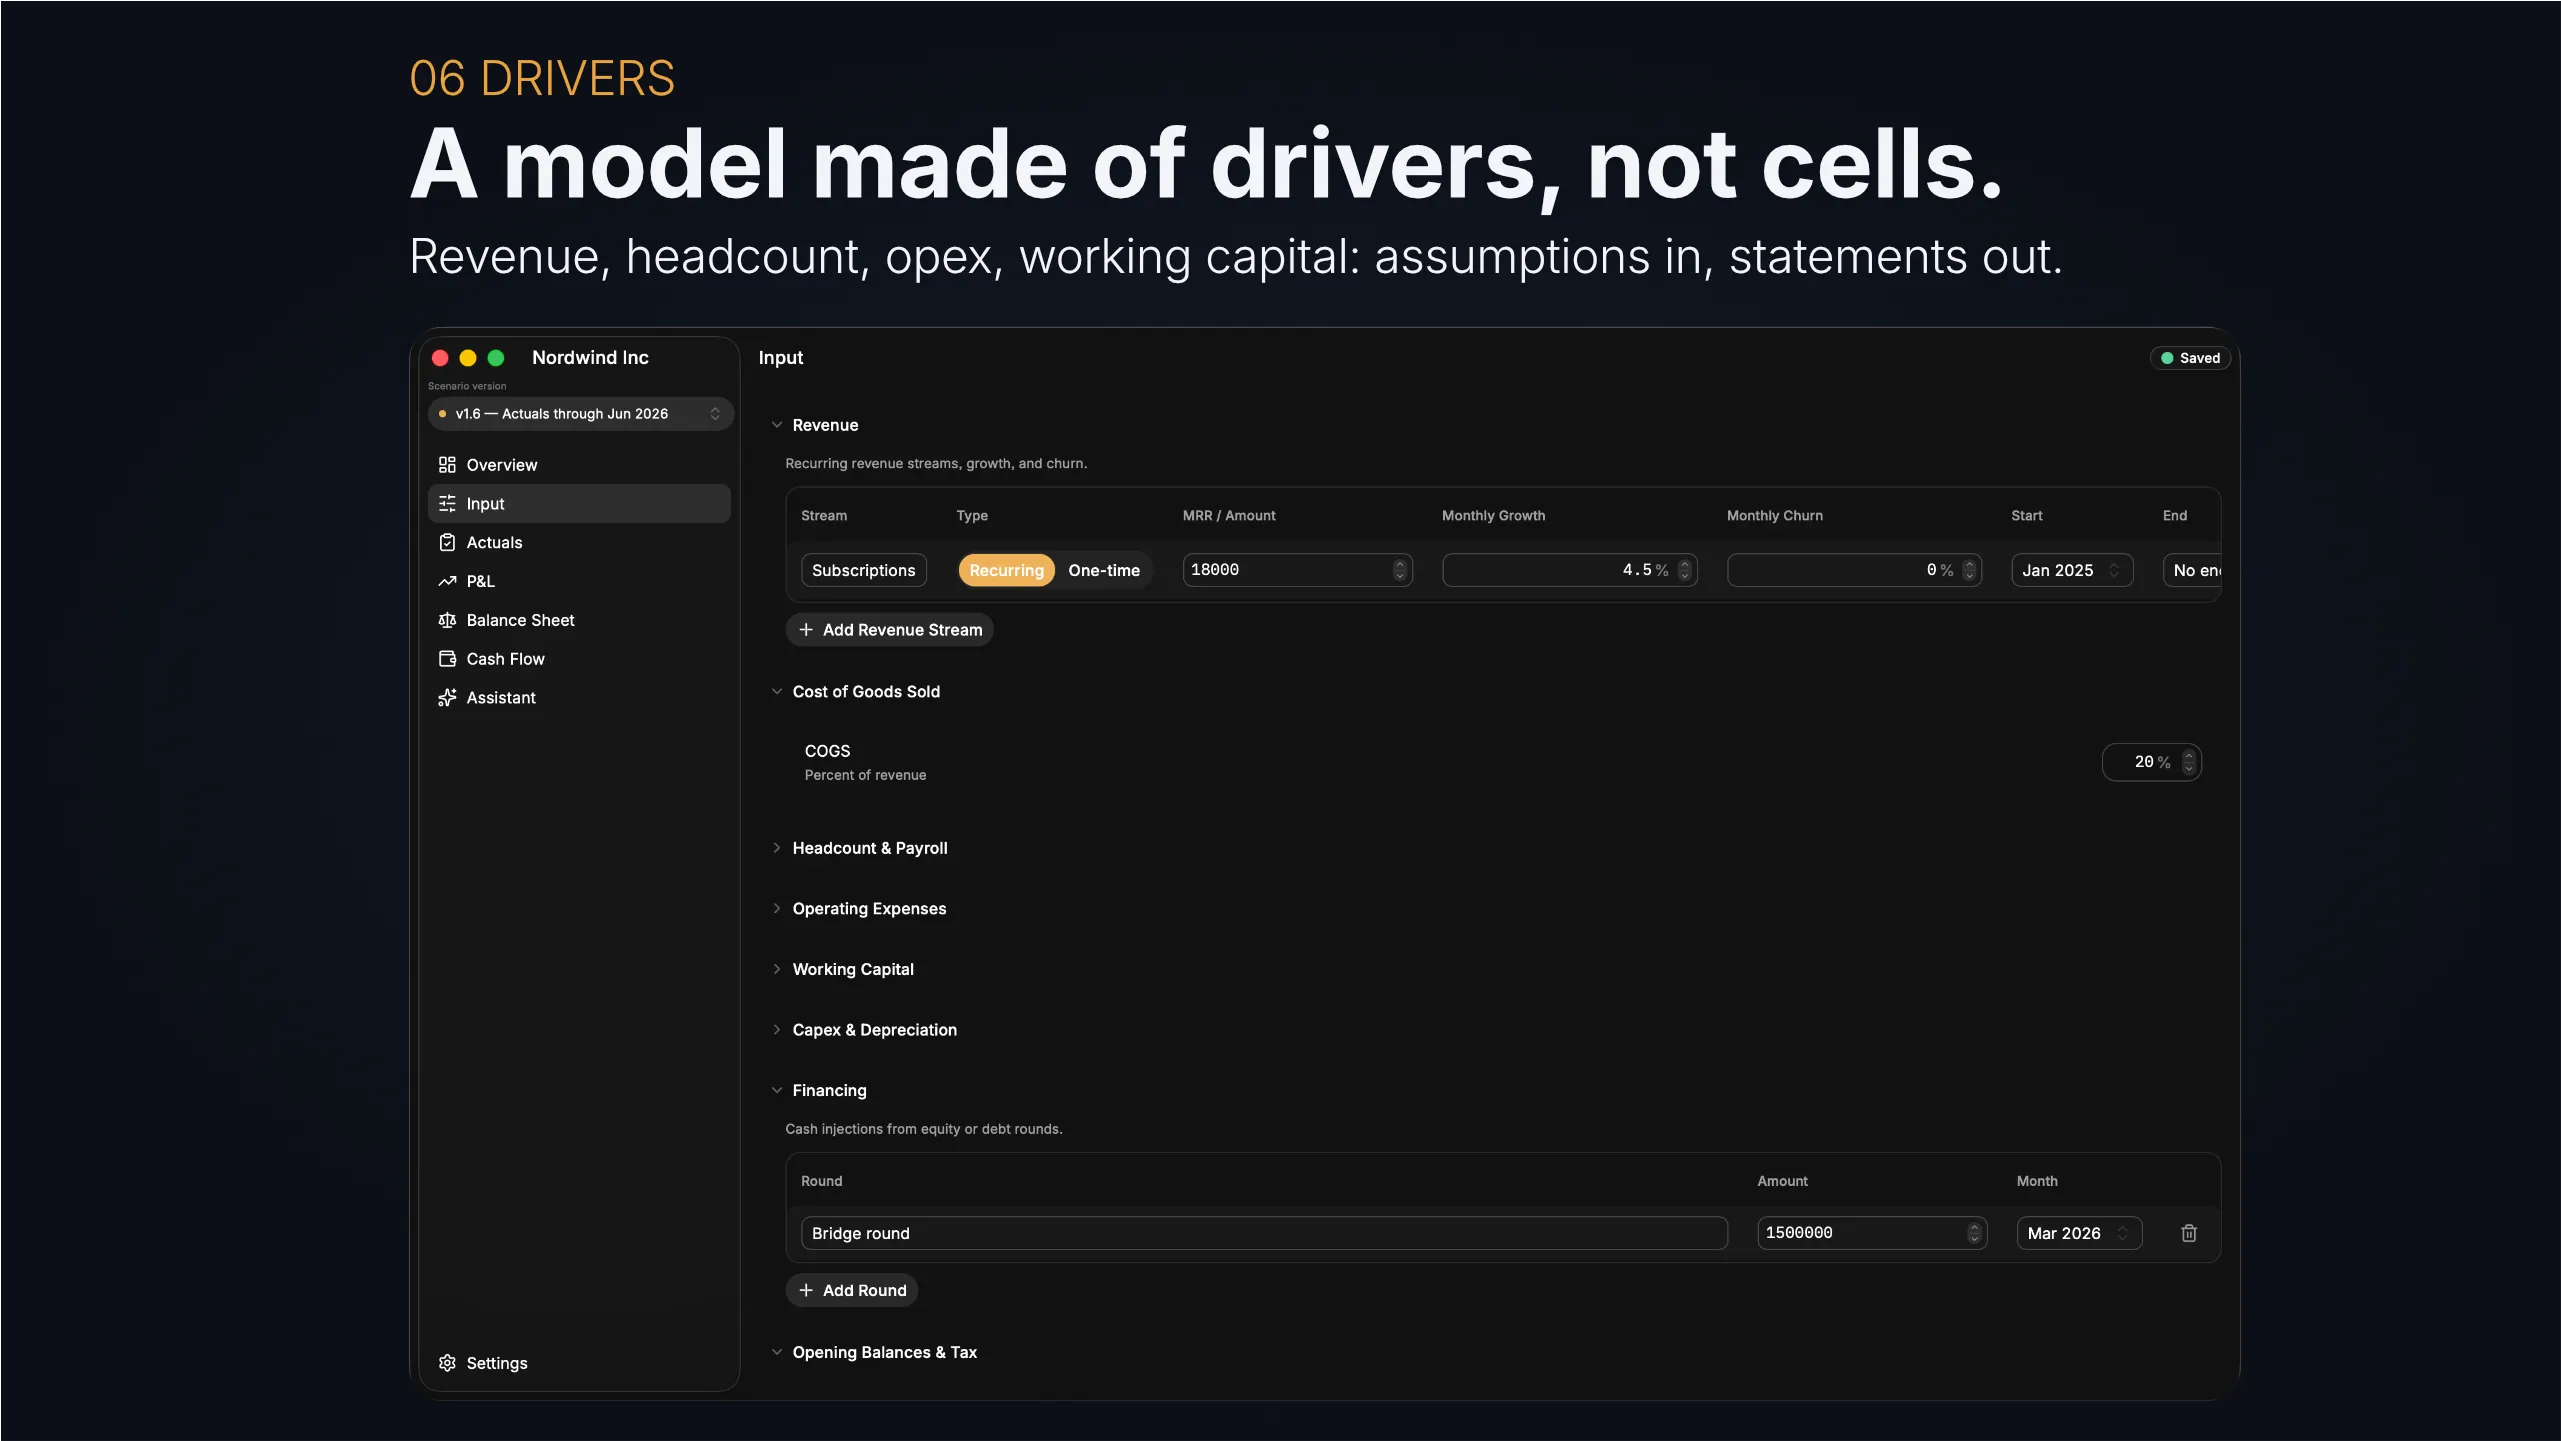
Task: Delete the Bridge round with trash icon
Action: [x=2189, y=1233]
